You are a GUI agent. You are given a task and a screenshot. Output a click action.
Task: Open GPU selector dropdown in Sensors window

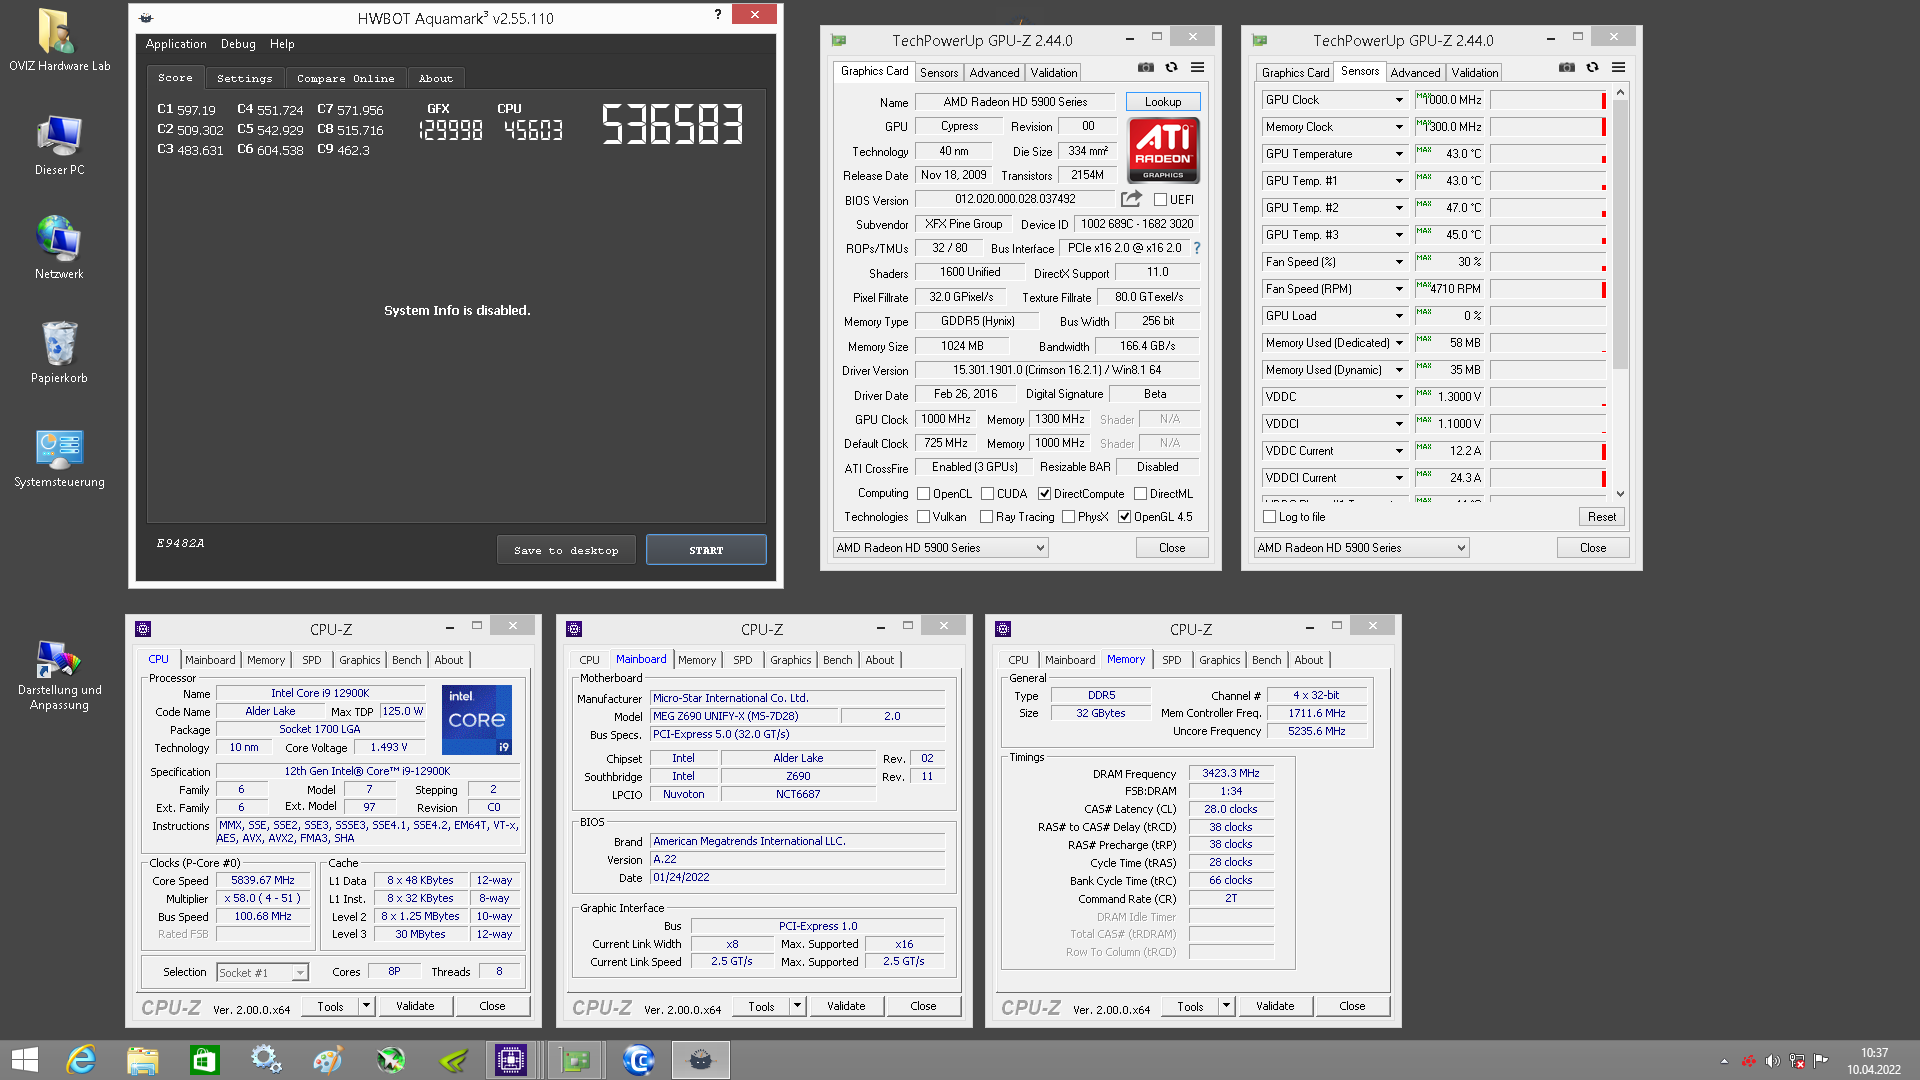tap(1361, 548)
